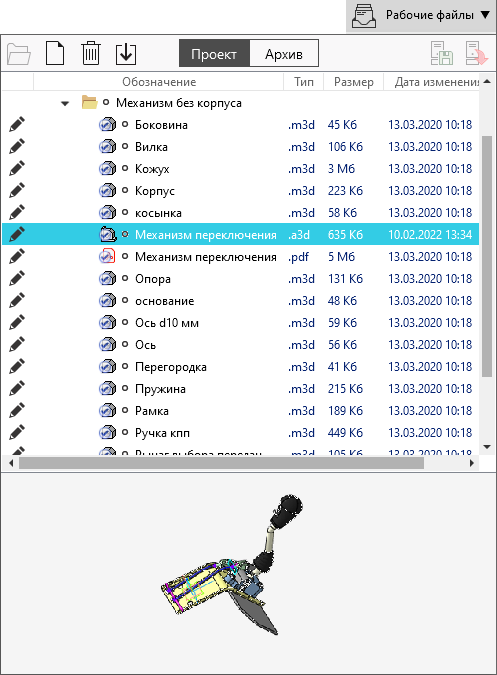The width and height of the screenshot is (497, 675).
Task: Select the Проект tab
Action: click(214, 53)
